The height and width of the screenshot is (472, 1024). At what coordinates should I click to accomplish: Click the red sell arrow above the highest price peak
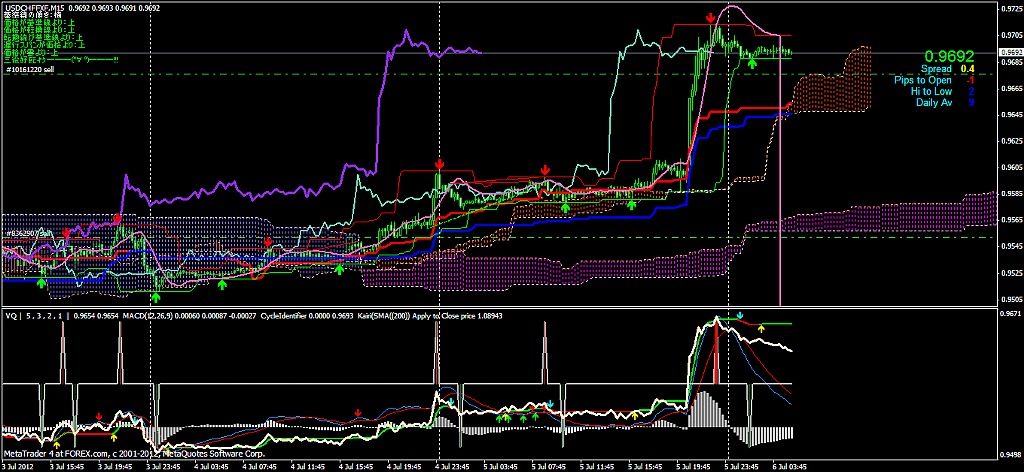tap(710, 18)
